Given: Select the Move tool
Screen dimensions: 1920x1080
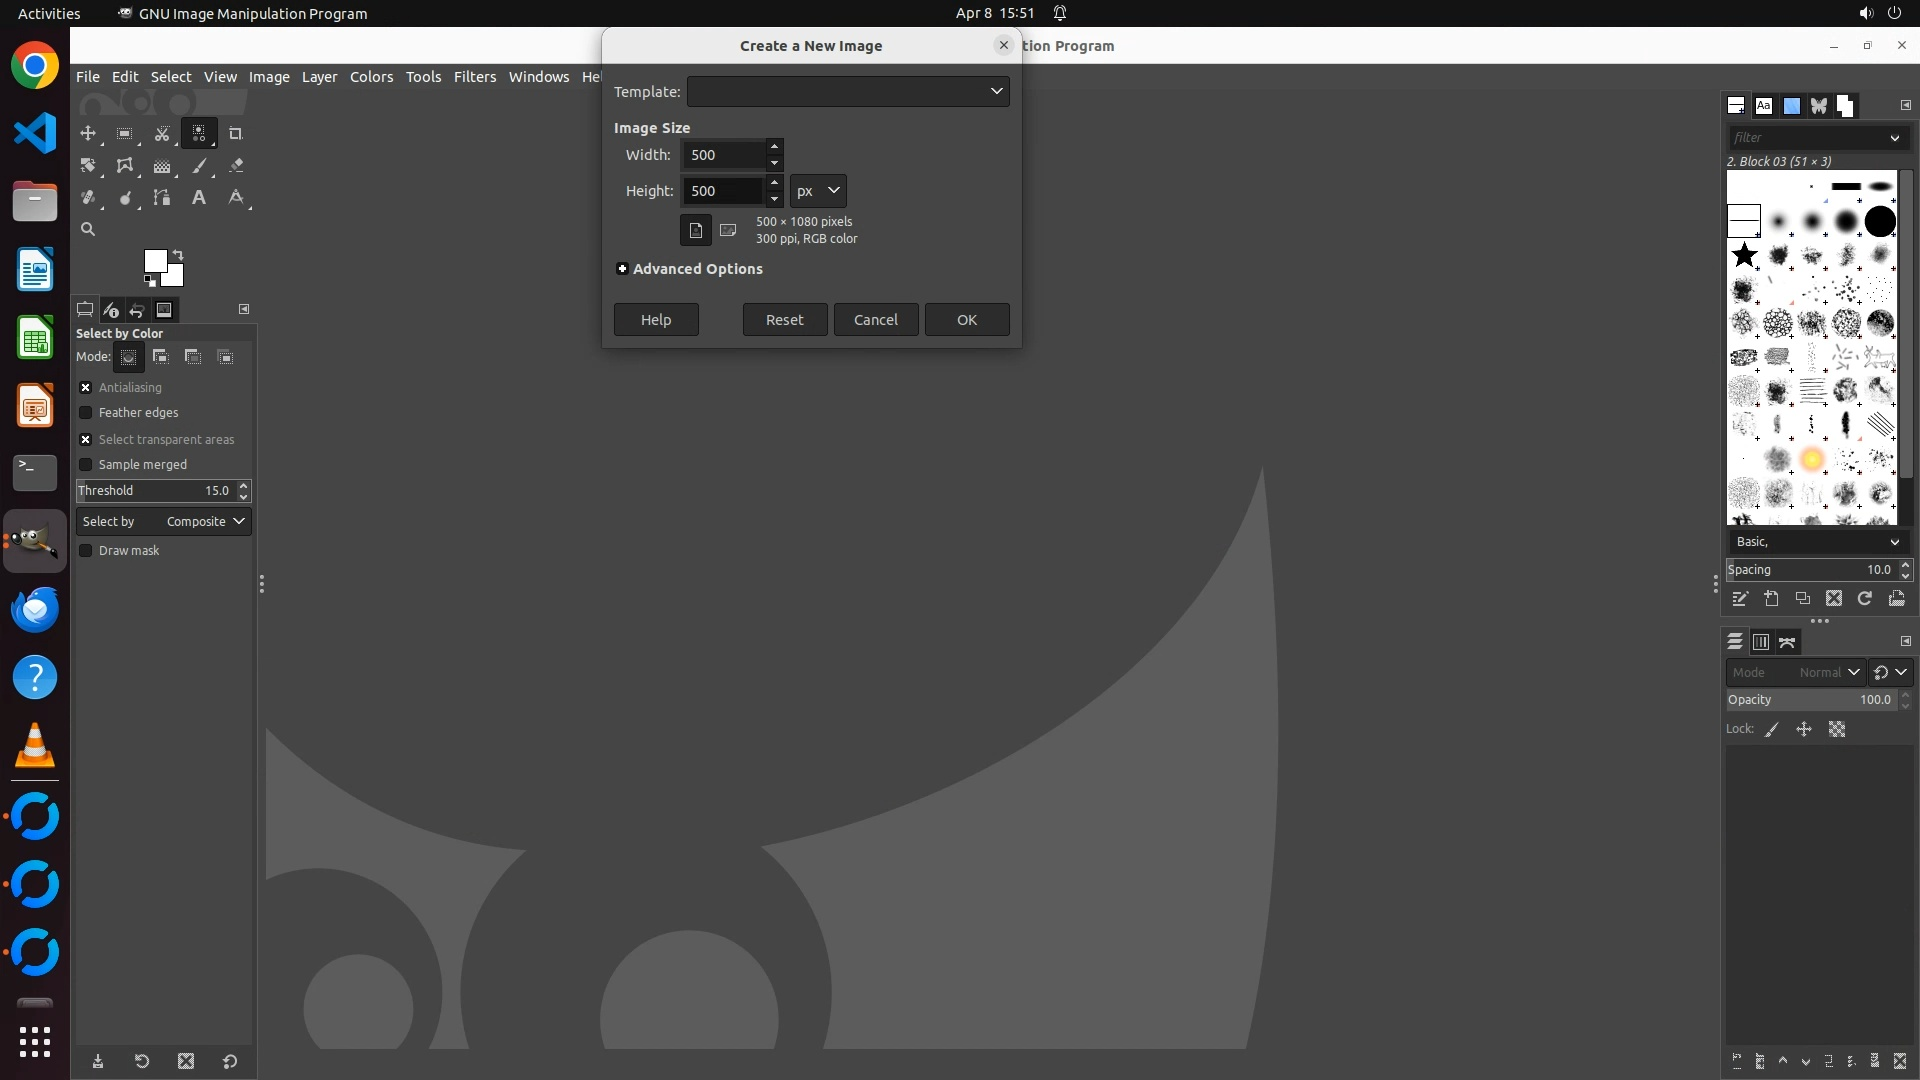Looking at the screenshot, I should pyautogui.click(x=88, y=134).
